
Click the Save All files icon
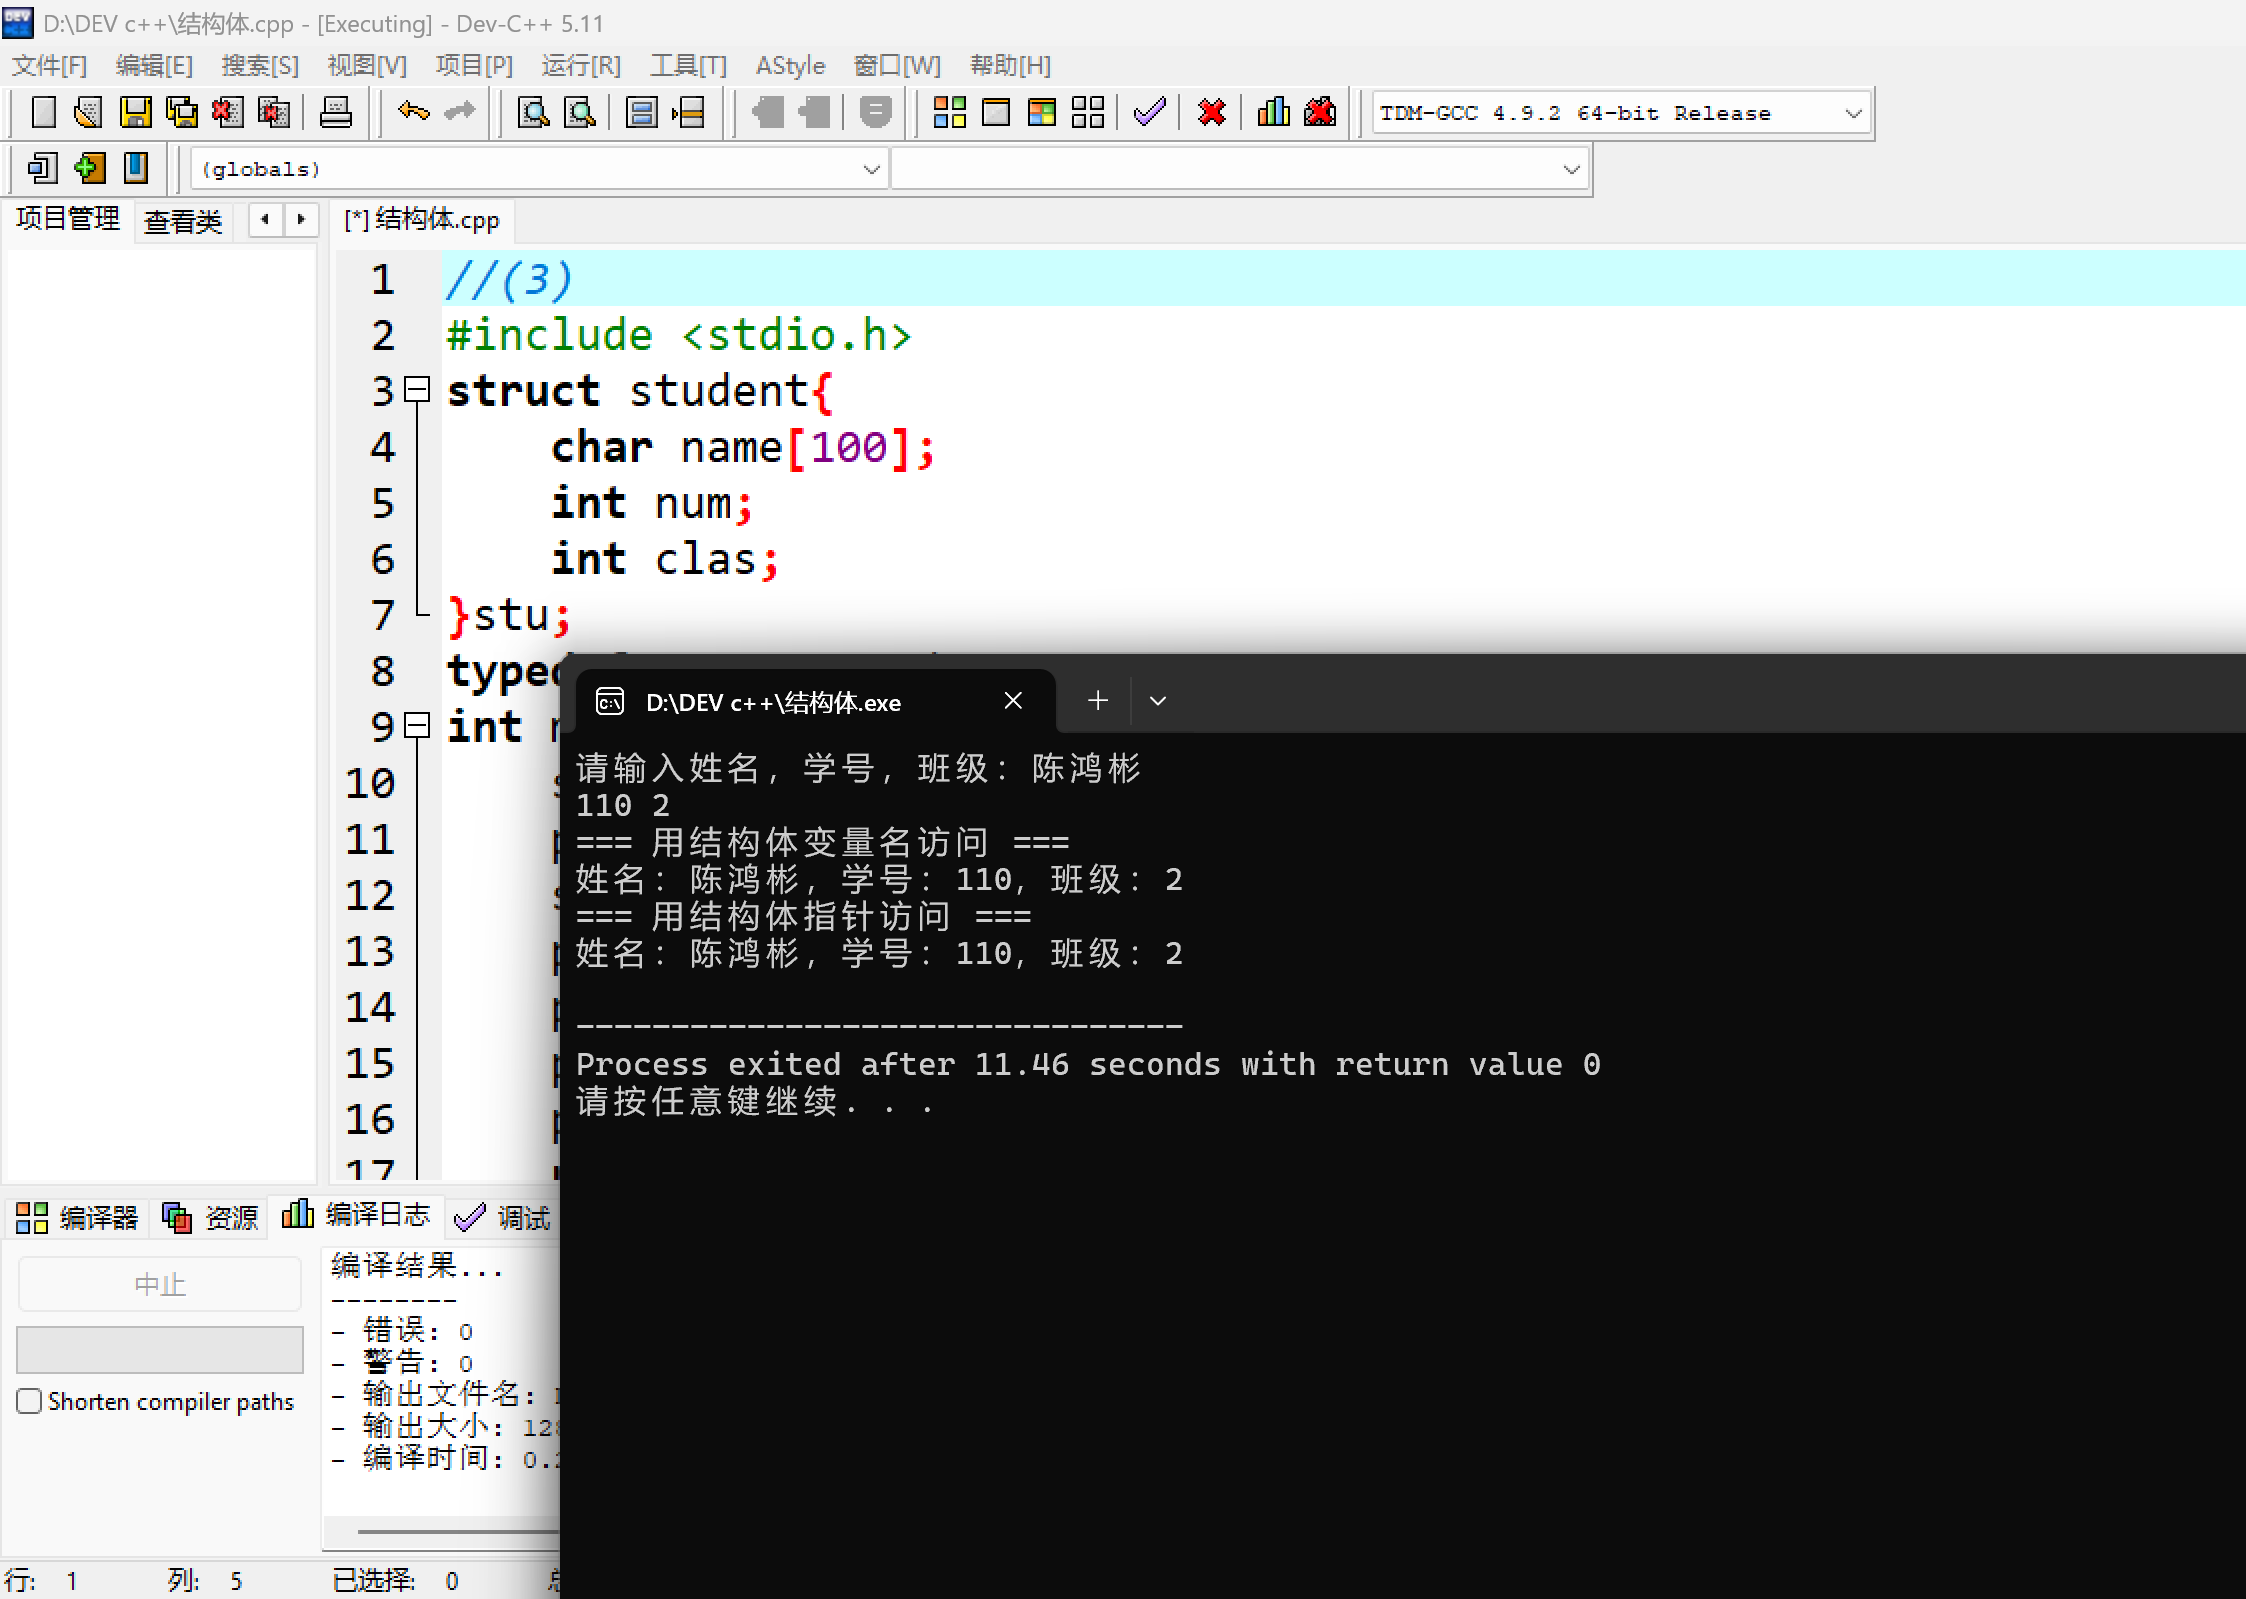pyautogui.click(x=181, y=112)
